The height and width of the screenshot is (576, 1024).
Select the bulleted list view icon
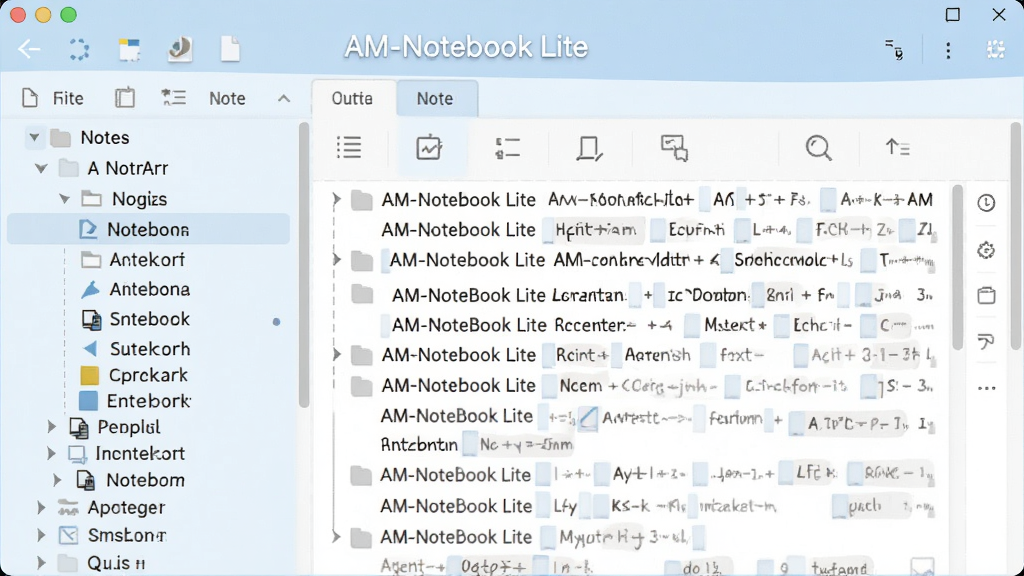[349, 148]
